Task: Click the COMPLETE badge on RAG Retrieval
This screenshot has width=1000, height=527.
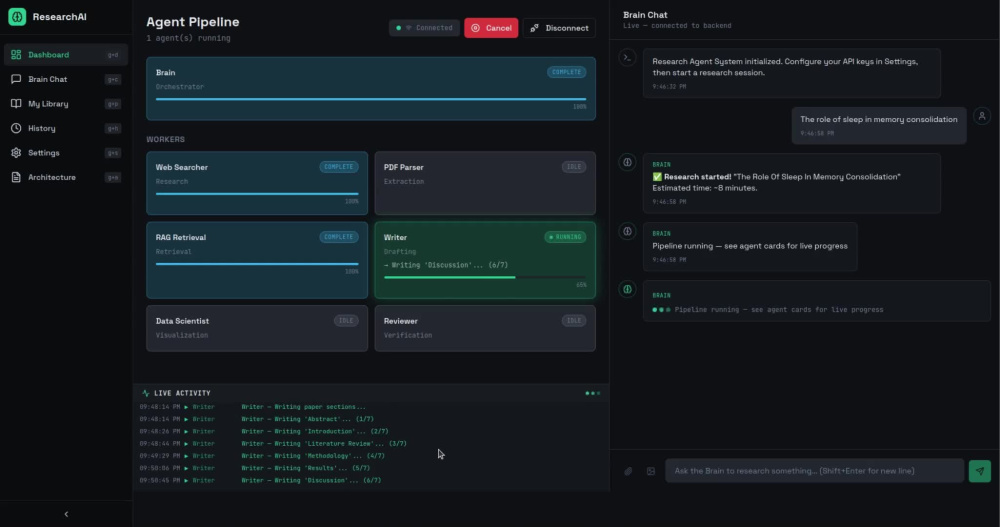Action: (339, 237)
